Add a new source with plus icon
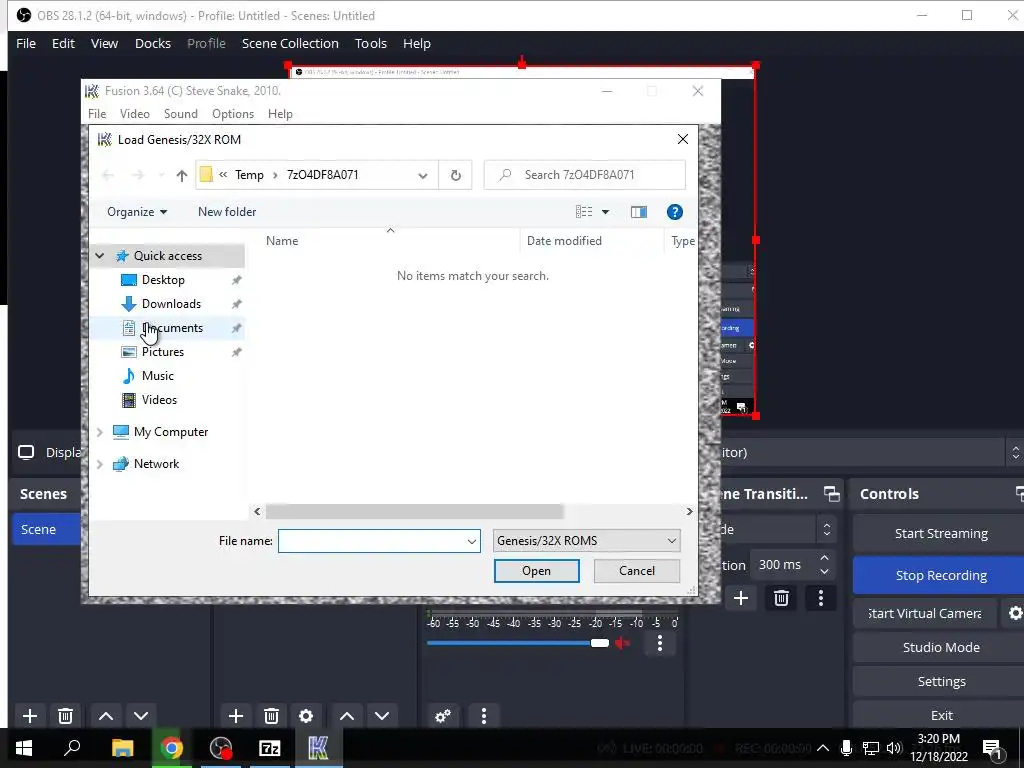Screen dimensions: 1024x768 pyautogui.click(x=236, y=716)
